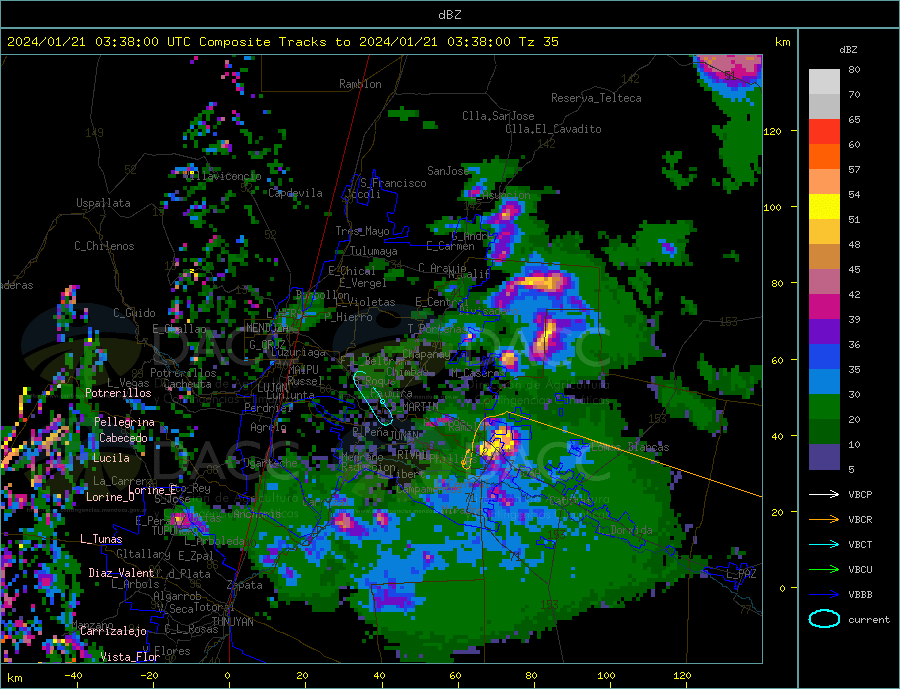Click the 'Ramblon' map label
The width and height of the screenshot is (900, 689).
(360, 84)
